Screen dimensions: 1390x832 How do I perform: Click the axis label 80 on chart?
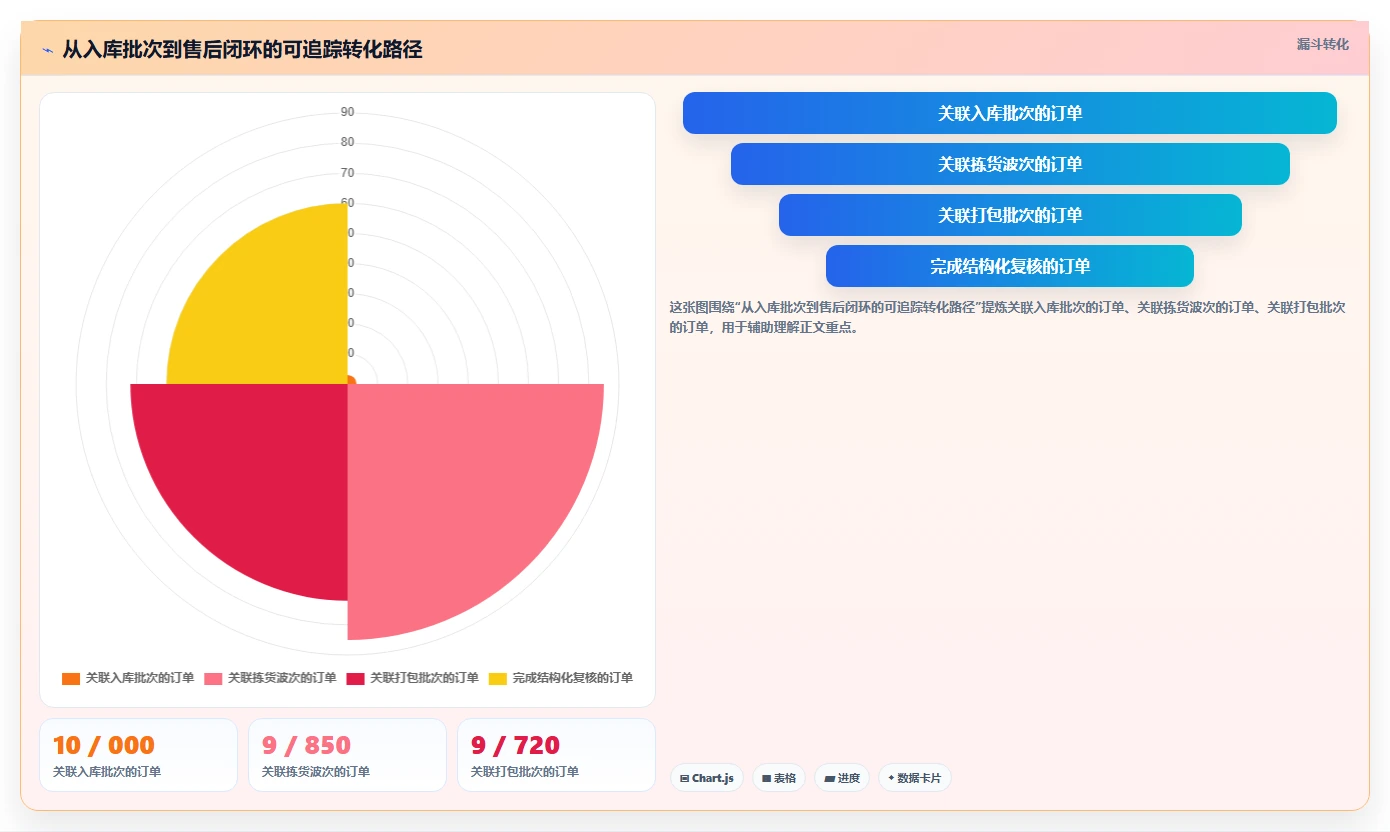347,142
